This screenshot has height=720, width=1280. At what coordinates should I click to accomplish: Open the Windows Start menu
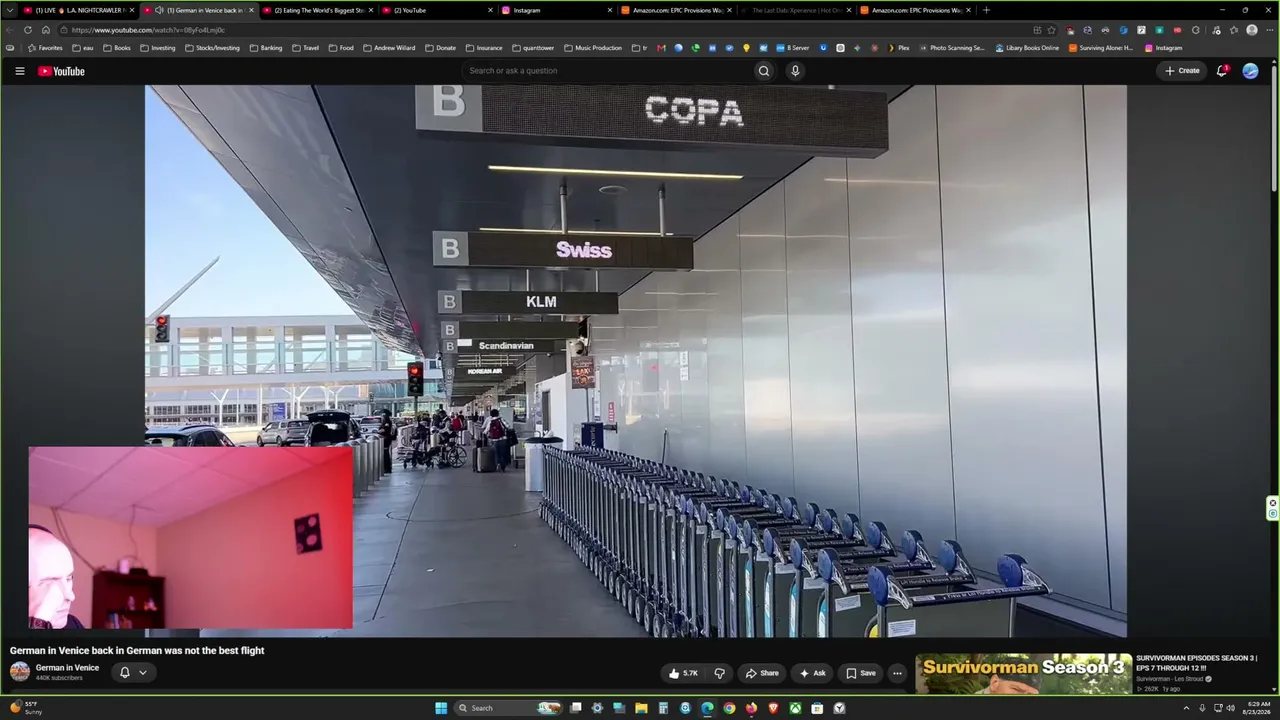point(441,708)
